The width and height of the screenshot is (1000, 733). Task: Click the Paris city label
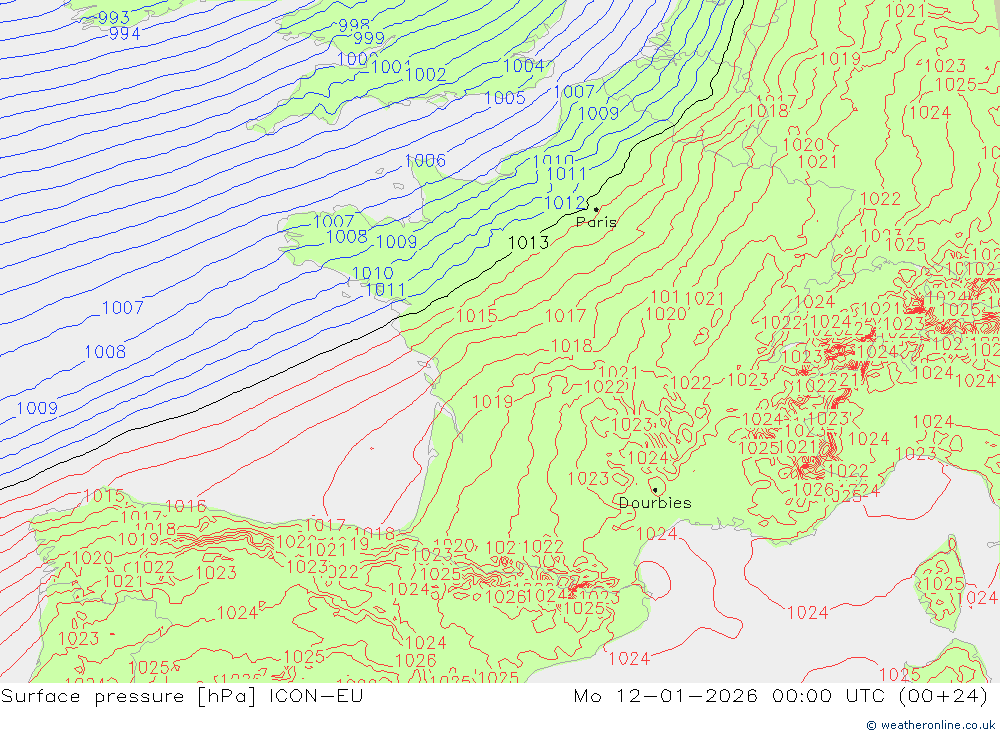coord(596,222)
